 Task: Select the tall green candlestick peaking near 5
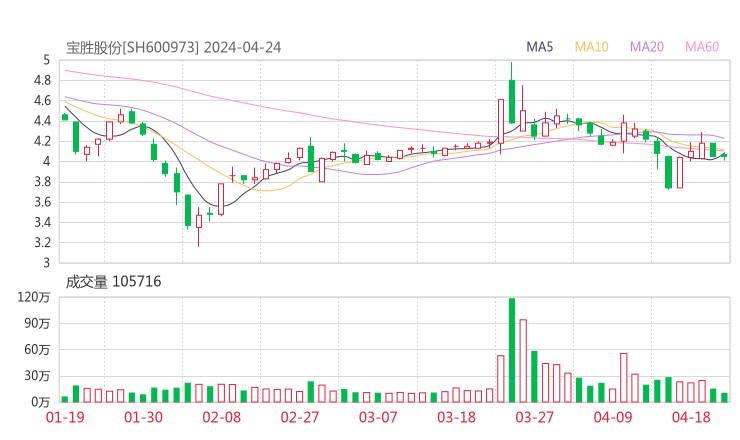tap(512, 93)
